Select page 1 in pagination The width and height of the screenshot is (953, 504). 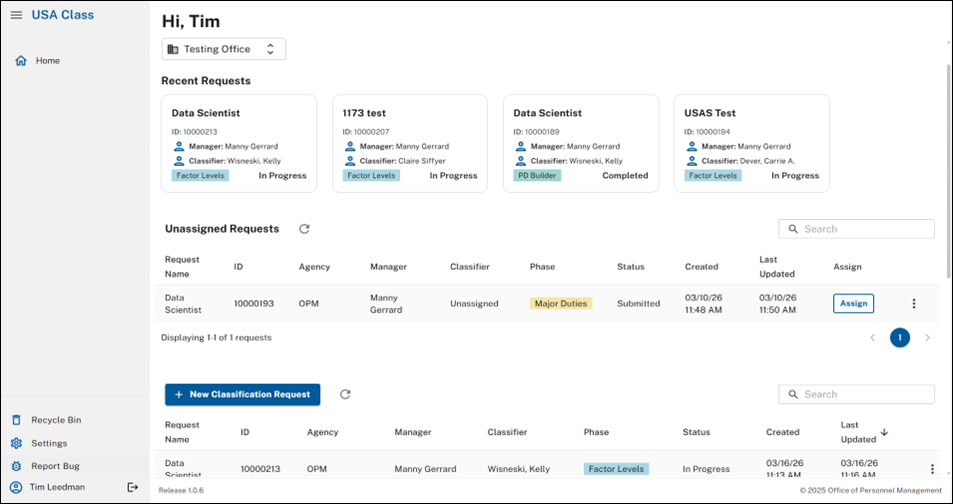[900, 337]
